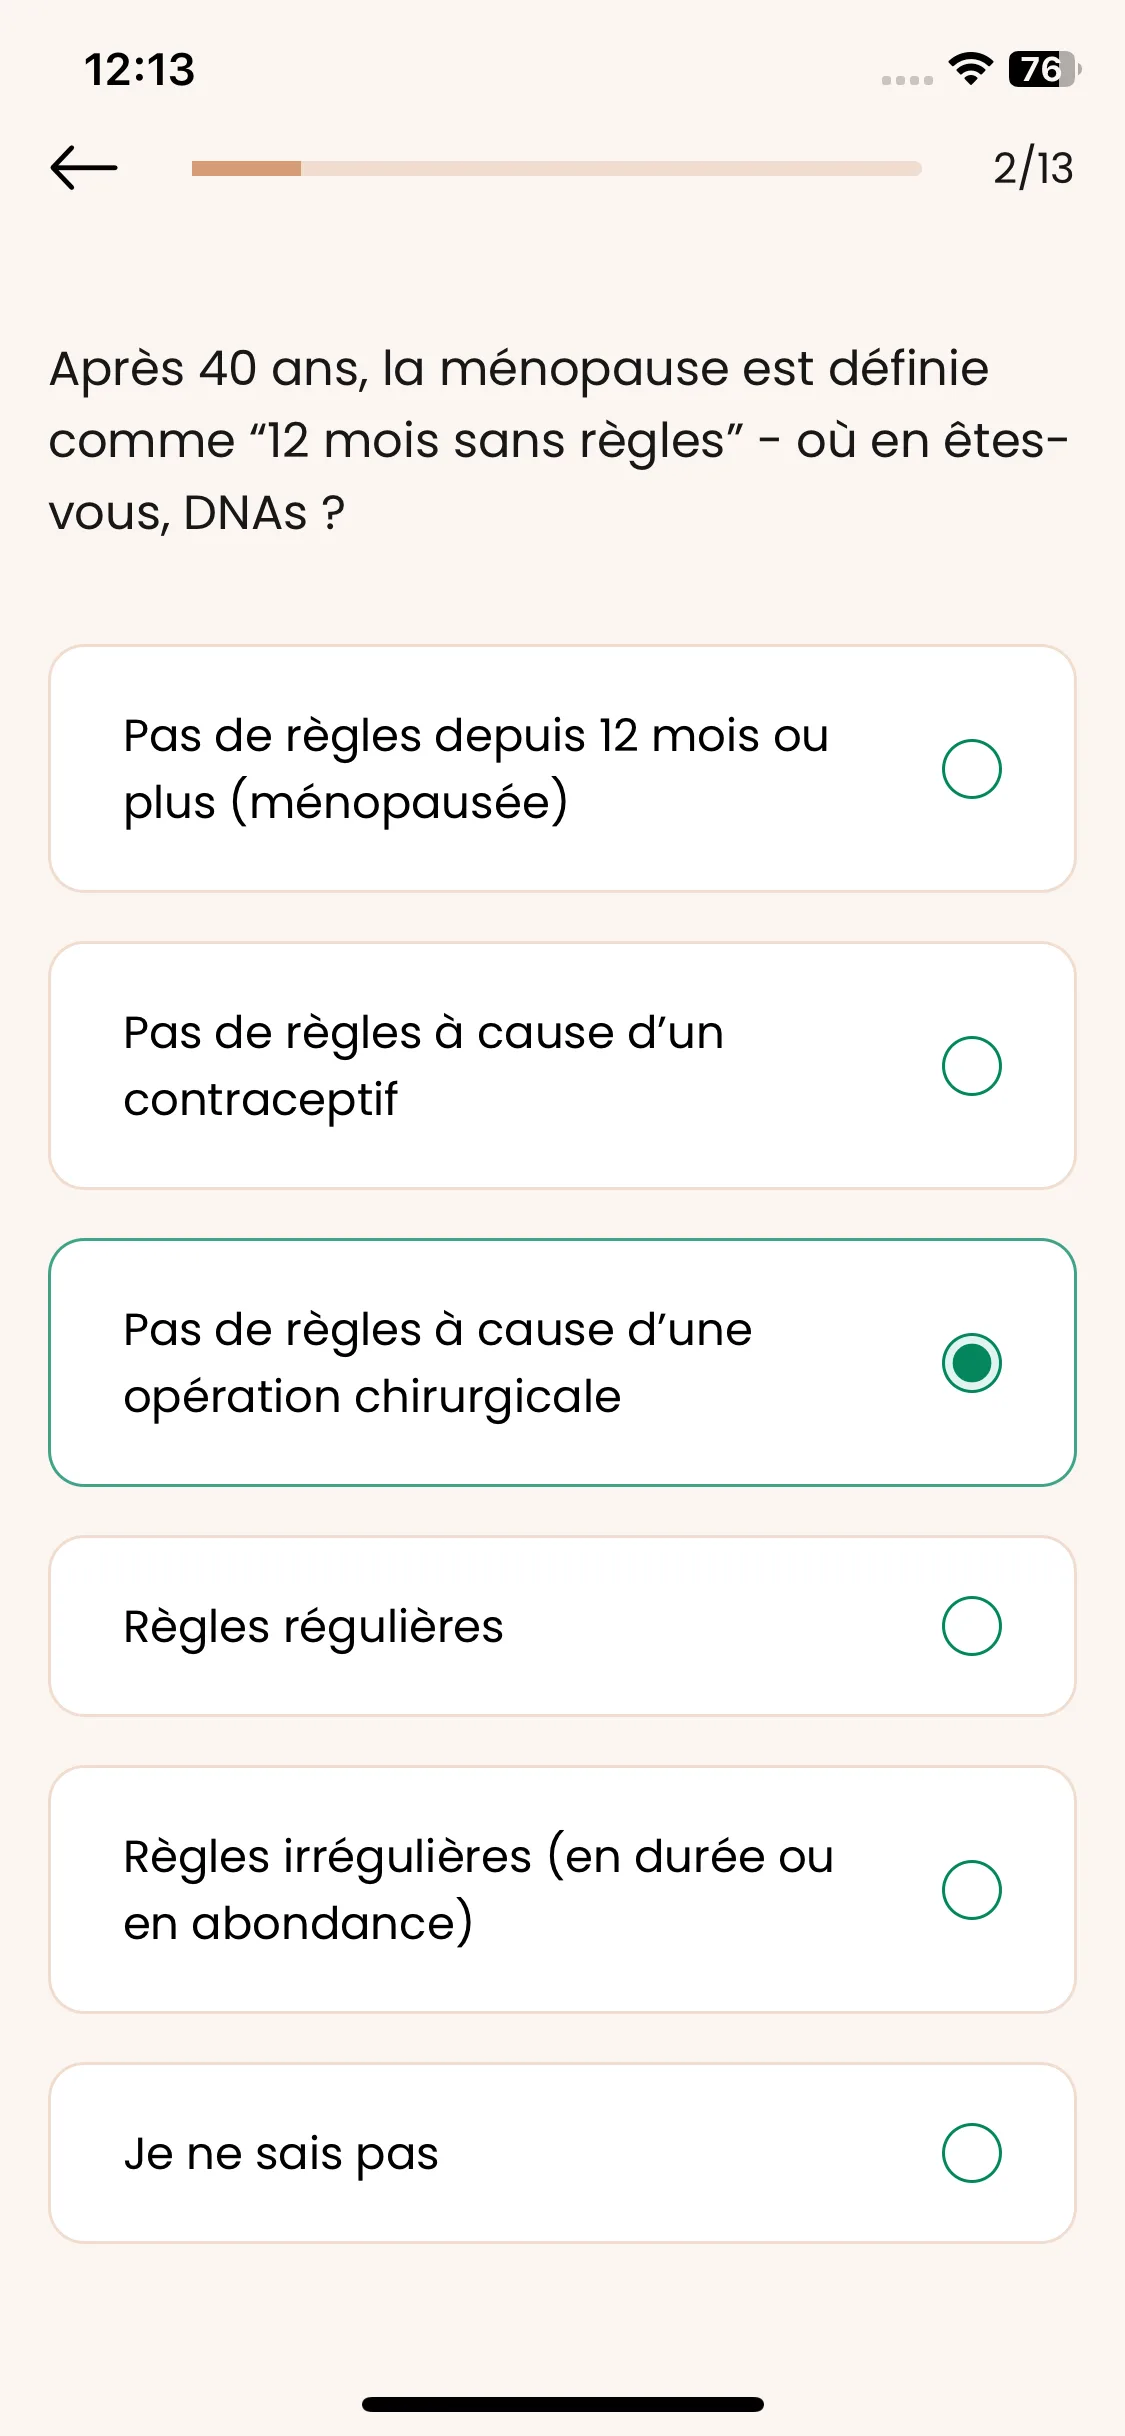This screenshot has height=2436, width=1125.
Task: Choose the 'Règles régulières' answer text
Action: [313, 1627]
